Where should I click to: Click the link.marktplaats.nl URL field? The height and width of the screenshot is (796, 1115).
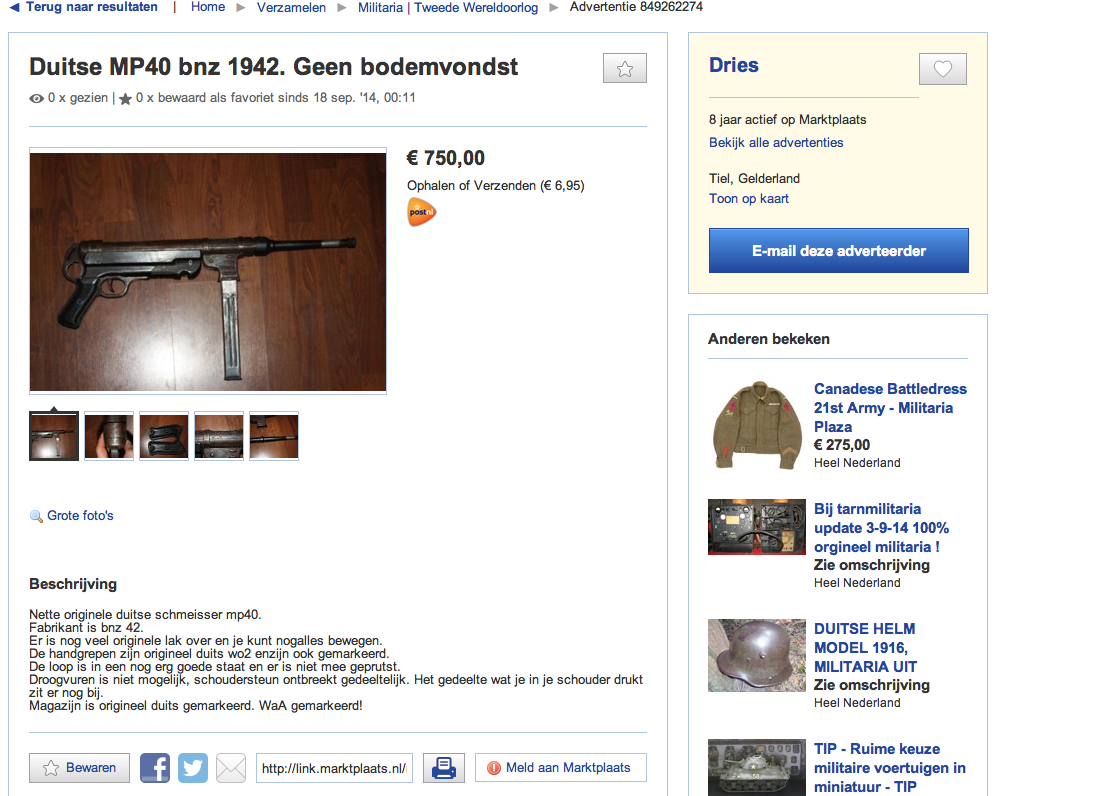[334, 768]
